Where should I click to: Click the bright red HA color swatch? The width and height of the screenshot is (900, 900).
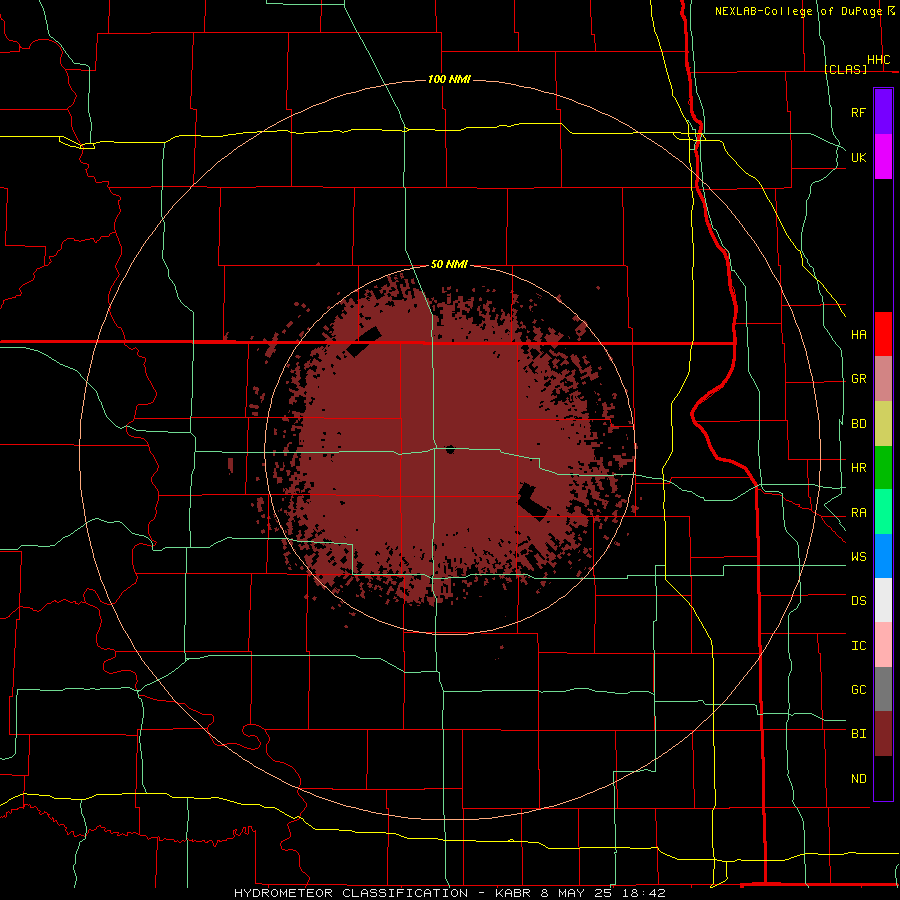point(883,334)
